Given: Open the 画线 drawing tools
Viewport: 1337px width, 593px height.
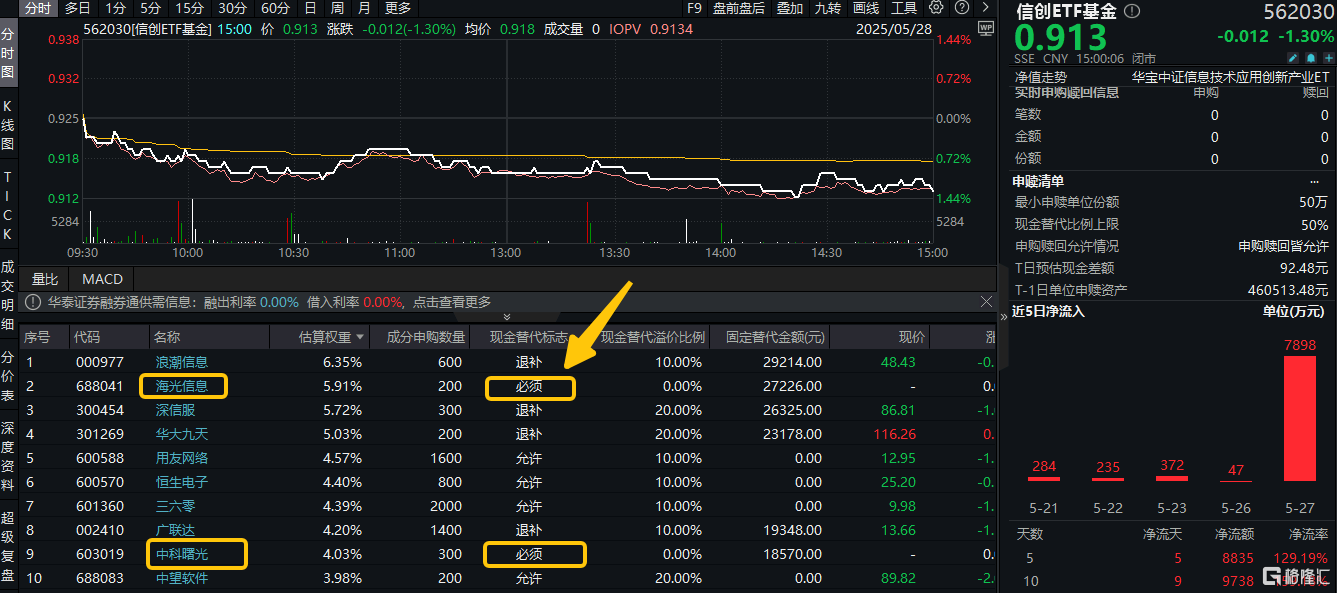Looking at the screenshot, I should (x=866, y=8).
